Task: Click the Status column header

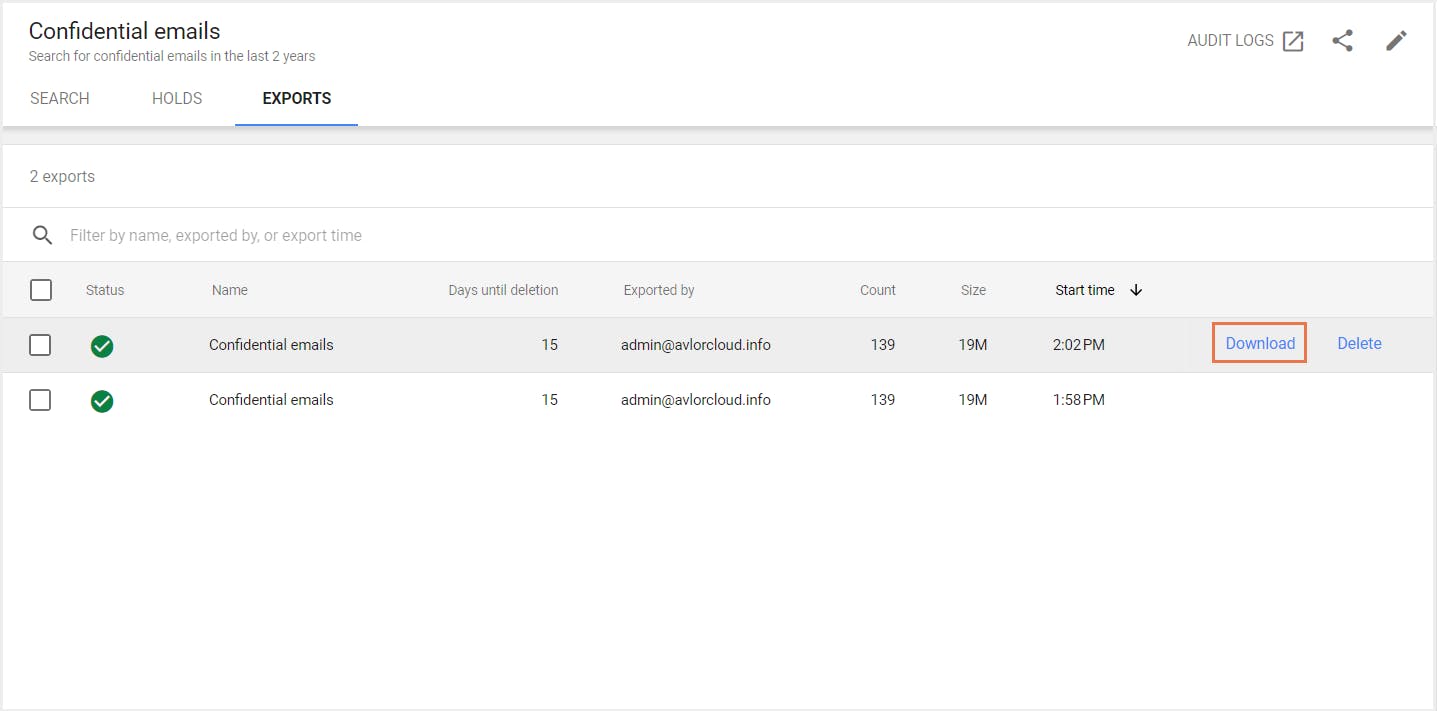Action: point(105,290)
